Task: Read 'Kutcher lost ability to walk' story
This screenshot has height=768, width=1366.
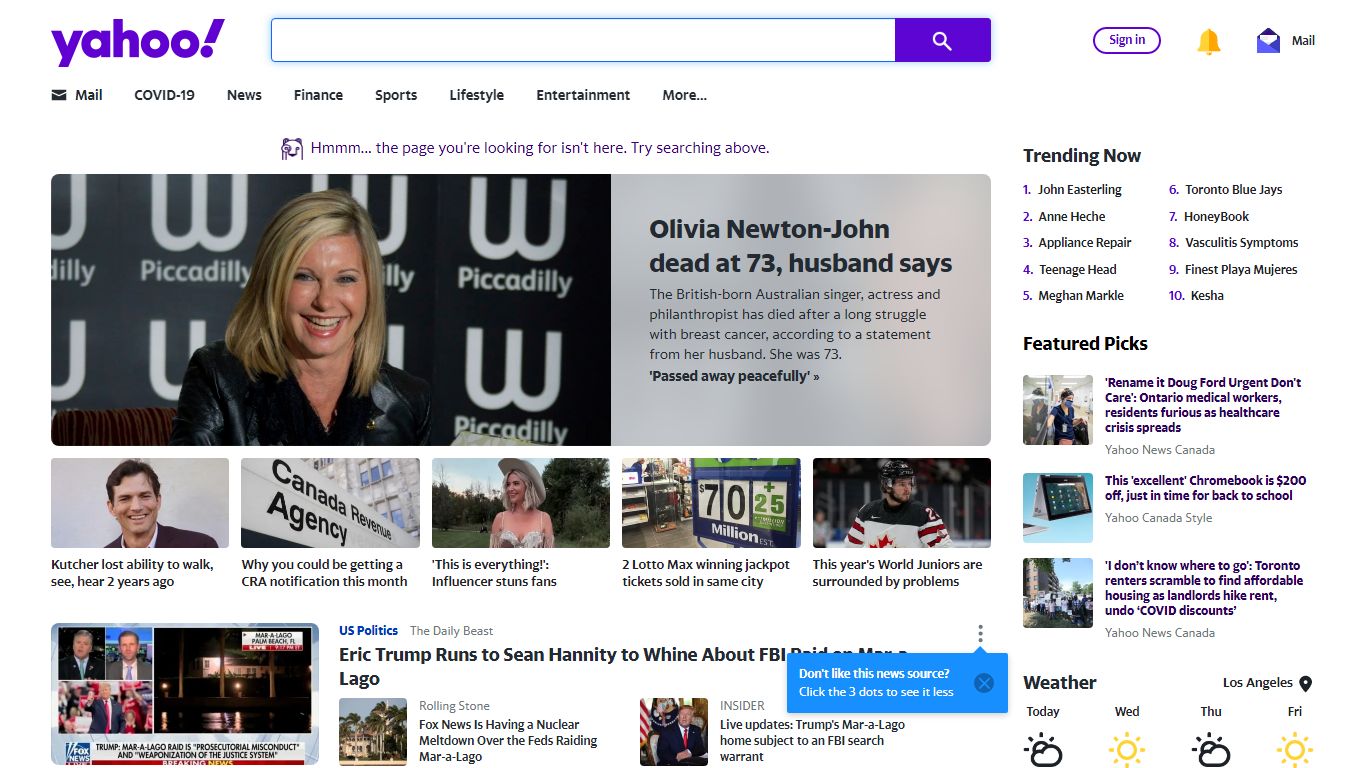Action: coord(132,573)
